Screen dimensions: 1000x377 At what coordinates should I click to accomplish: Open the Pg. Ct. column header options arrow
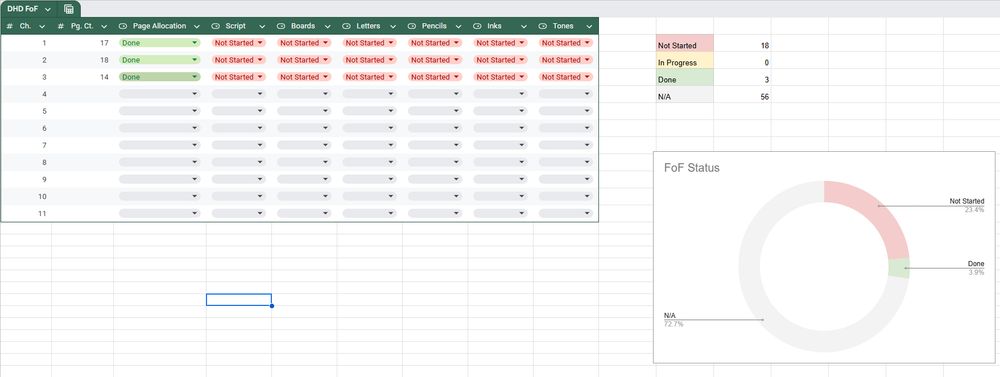click(x=104, y=27)
